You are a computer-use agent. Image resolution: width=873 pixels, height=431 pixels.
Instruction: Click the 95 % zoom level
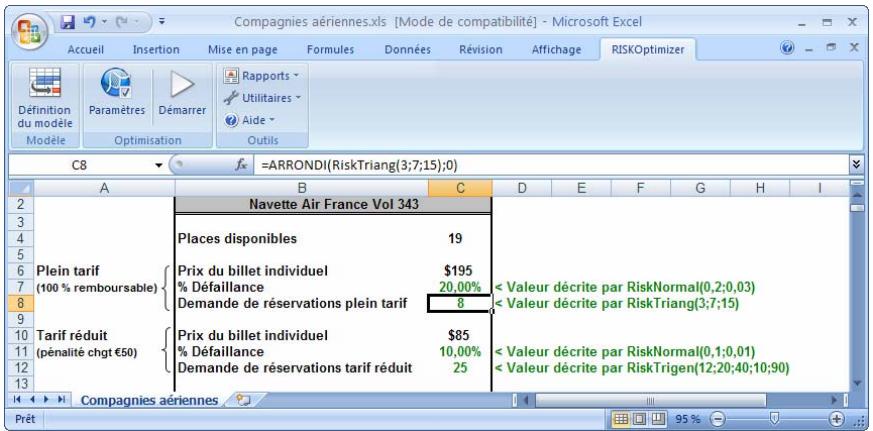[x=688, y=418]
